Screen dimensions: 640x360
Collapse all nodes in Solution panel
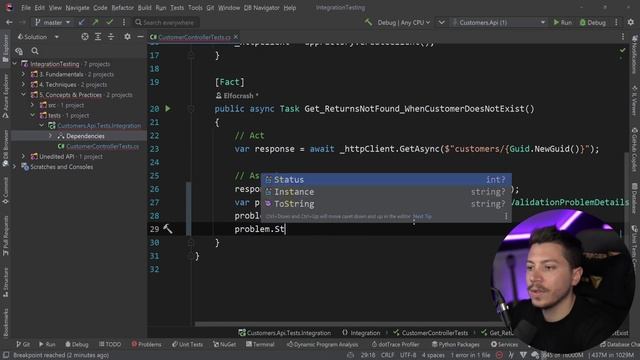(111, 37)
